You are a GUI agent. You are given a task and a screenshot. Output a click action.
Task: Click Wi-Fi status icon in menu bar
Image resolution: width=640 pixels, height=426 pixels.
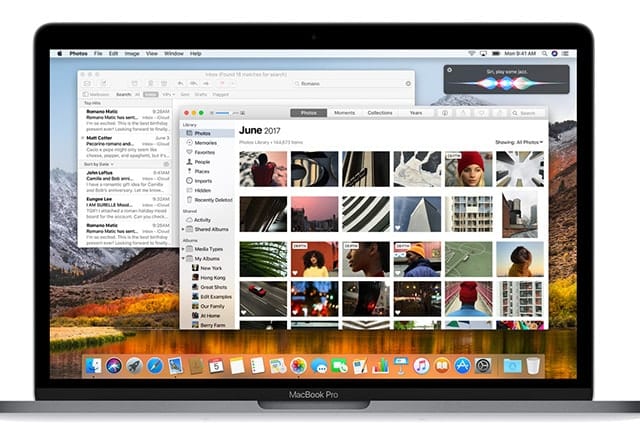click(x=472, y=53)
